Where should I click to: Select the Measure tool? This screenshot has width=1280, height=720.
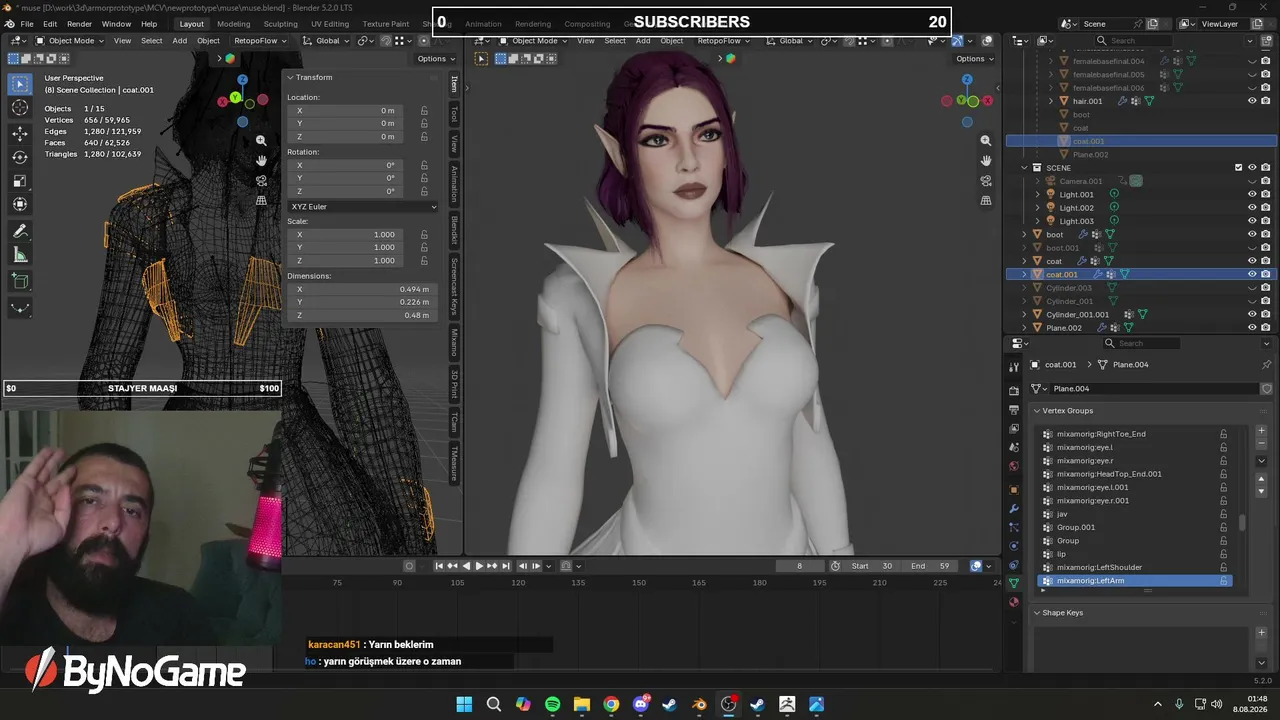[x=20, y=255]
